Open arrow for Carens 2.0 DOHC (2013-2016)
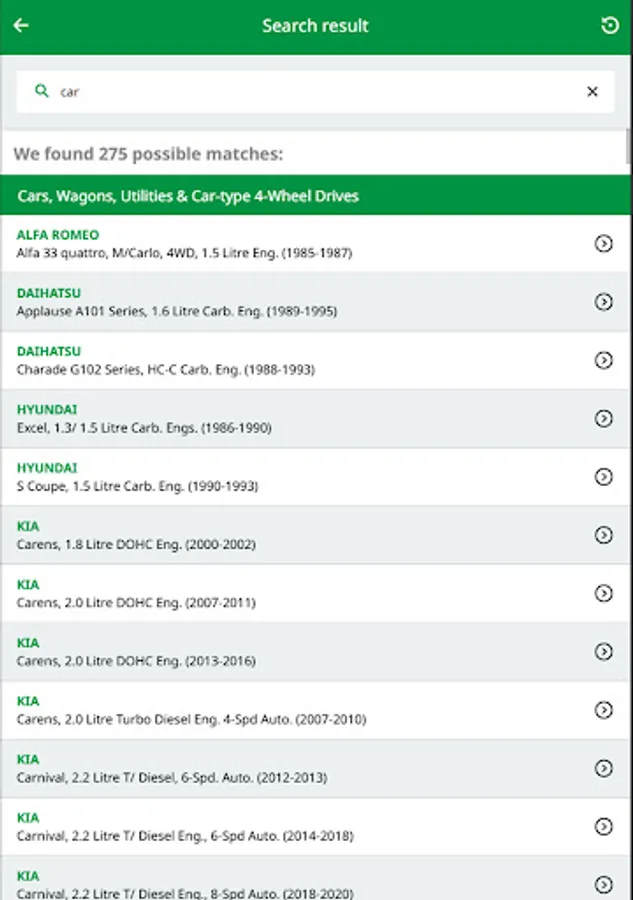633x900 pixels. click(603, 651)
